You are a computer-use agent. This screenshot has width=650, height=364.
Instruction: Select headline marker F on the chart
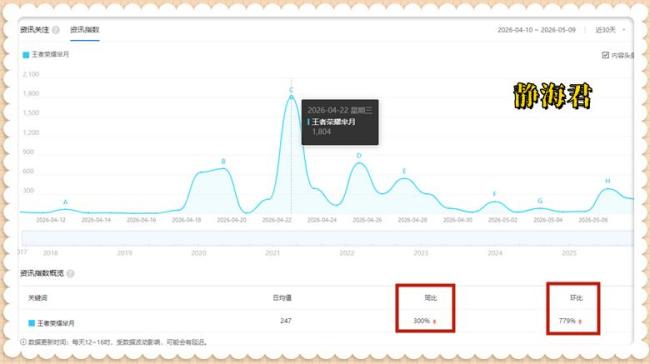click(x=494, y=194)
